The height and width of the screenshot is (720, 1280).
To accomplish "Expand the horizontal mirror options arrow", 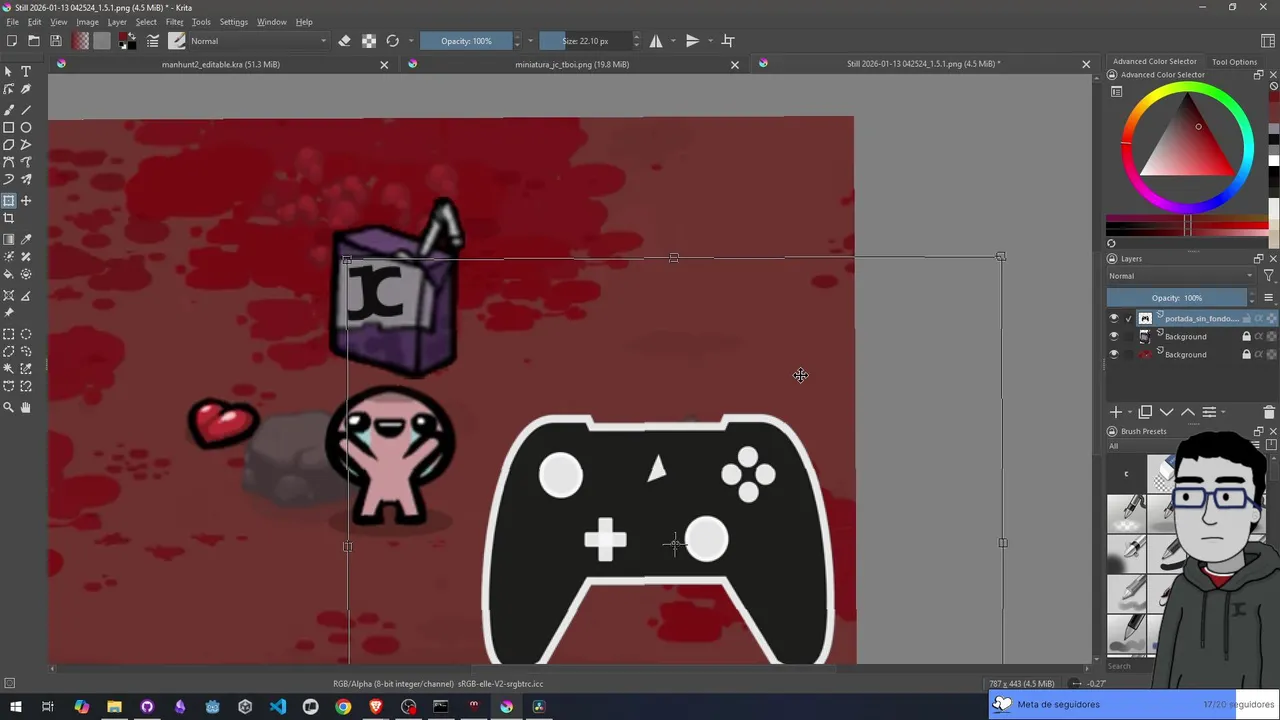I will (673, 41).
